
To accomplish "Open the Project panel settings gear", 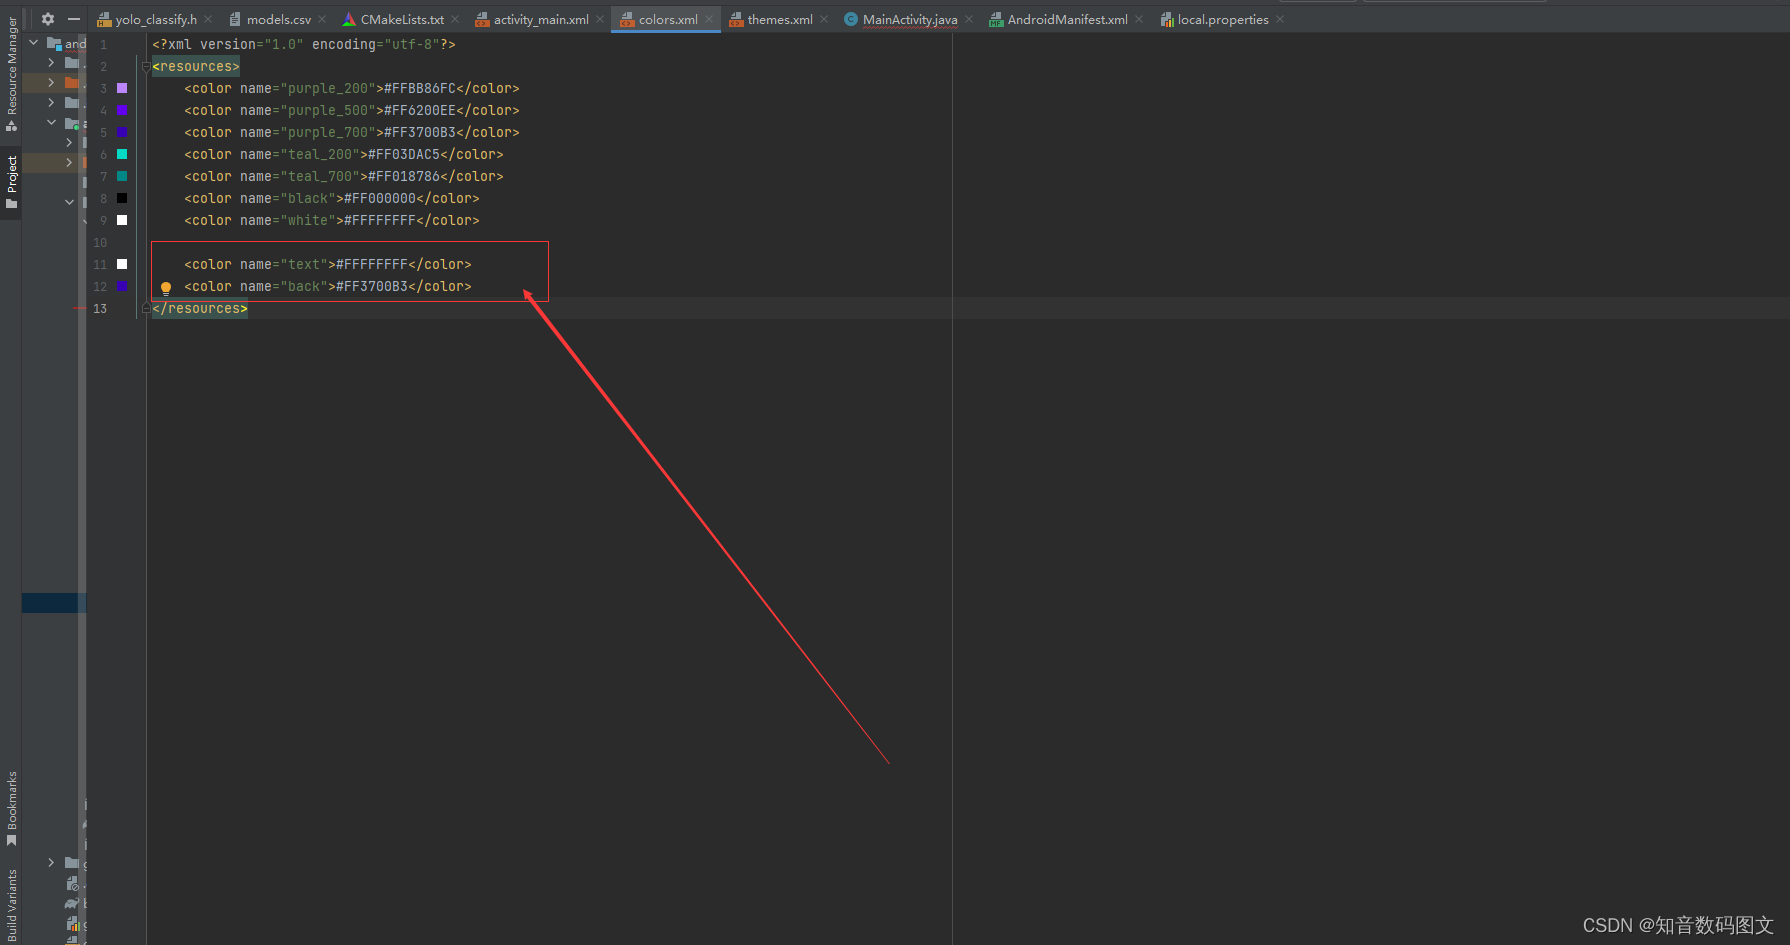I will pyautogui.click(x=47, y=18).
